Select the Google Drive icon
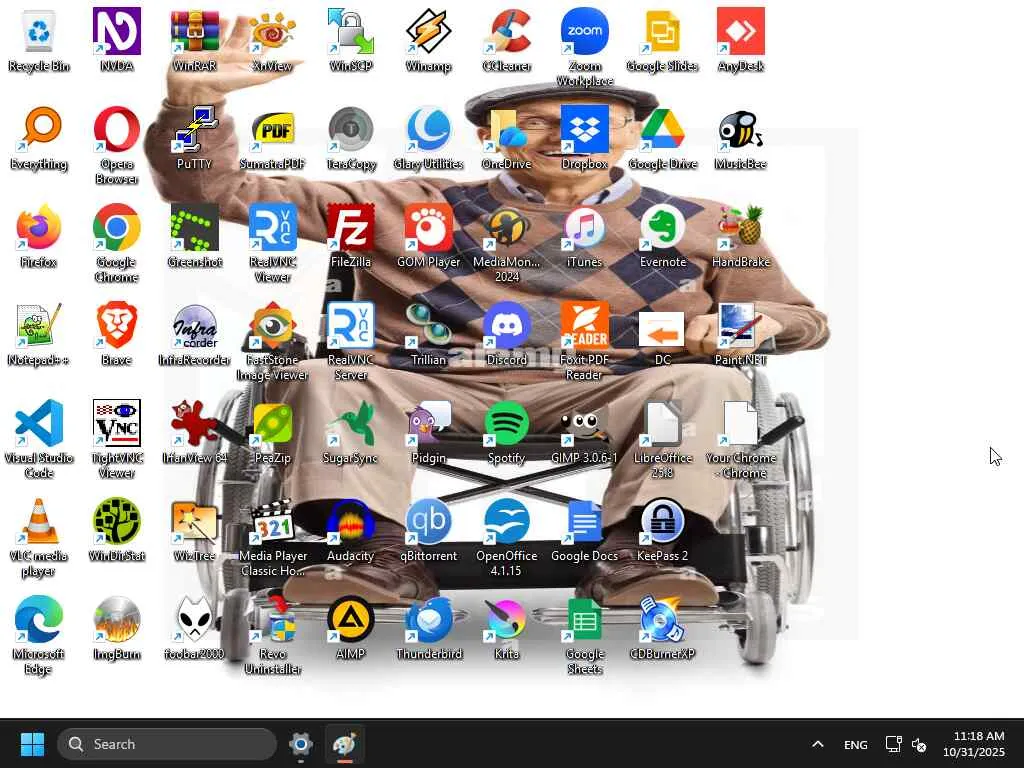 point(662,138)
